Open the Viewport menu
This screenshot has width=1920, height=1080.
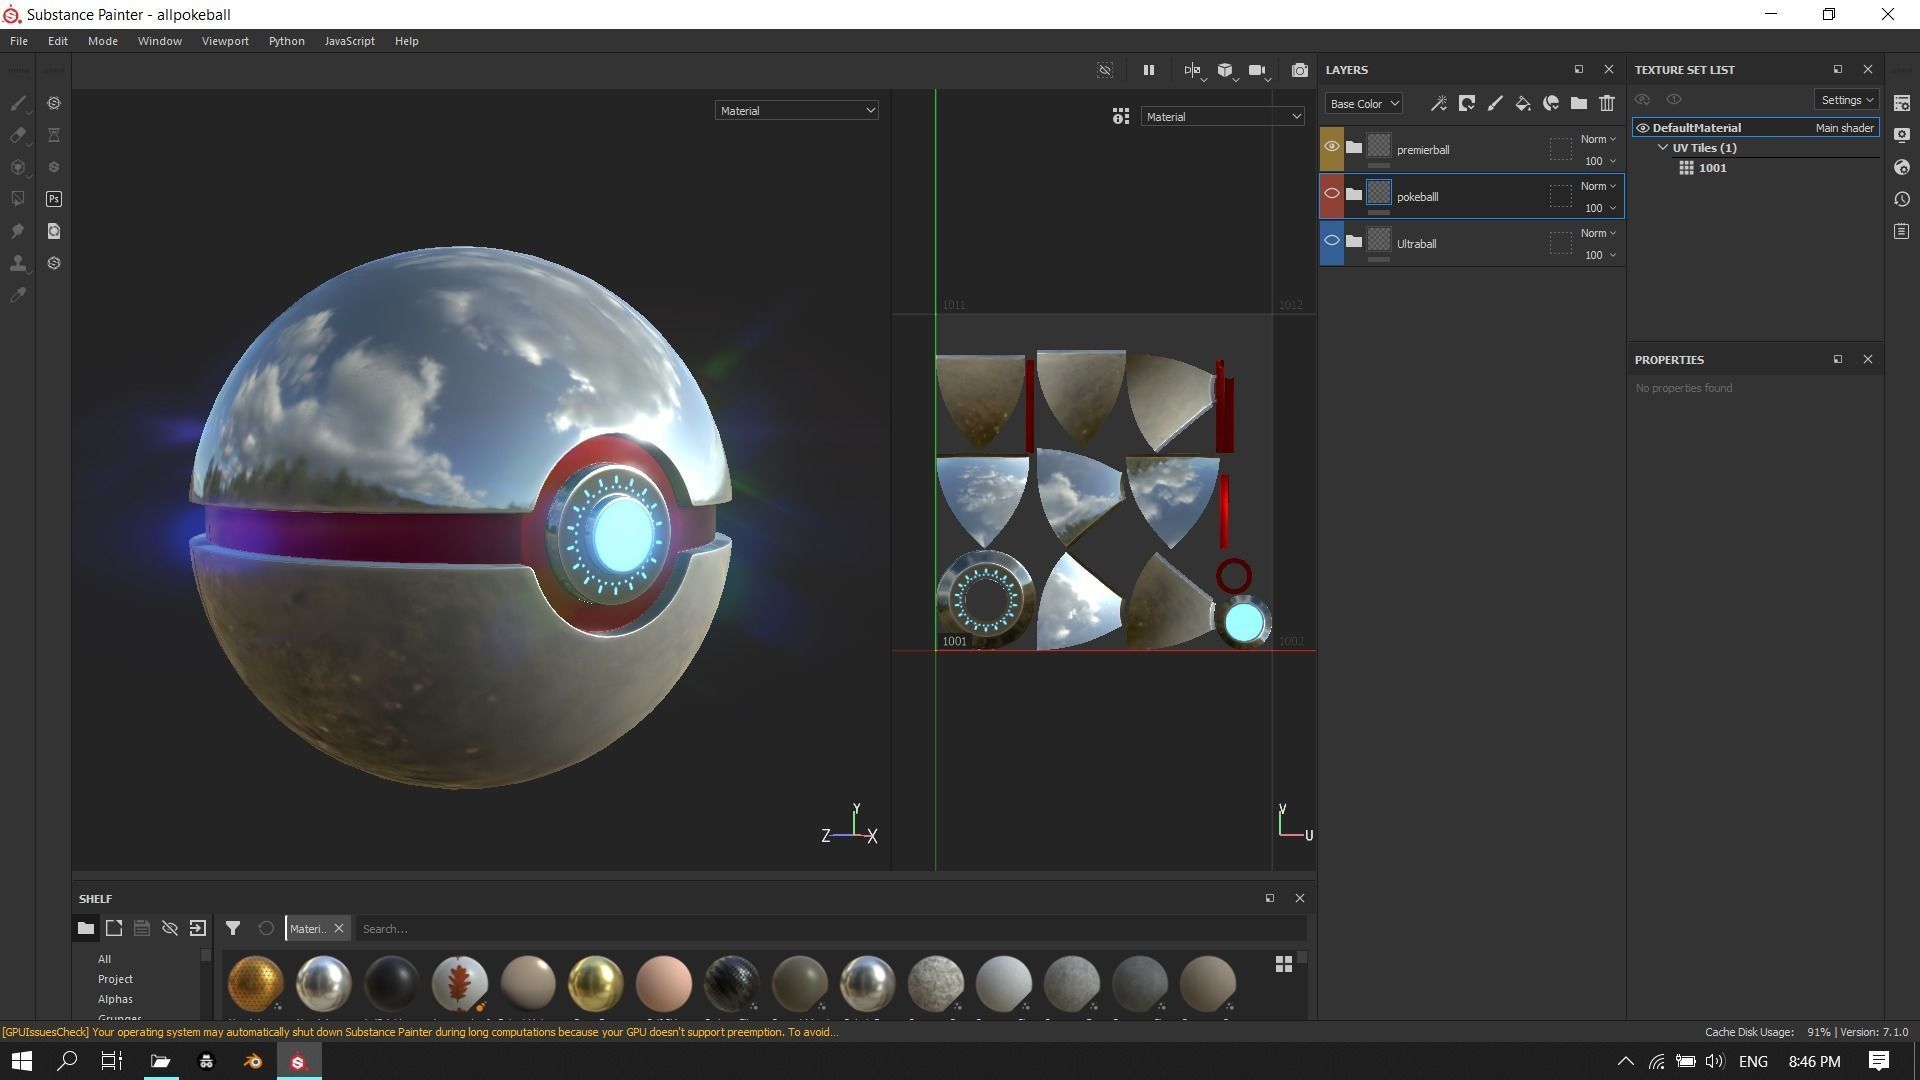point(225,41)
